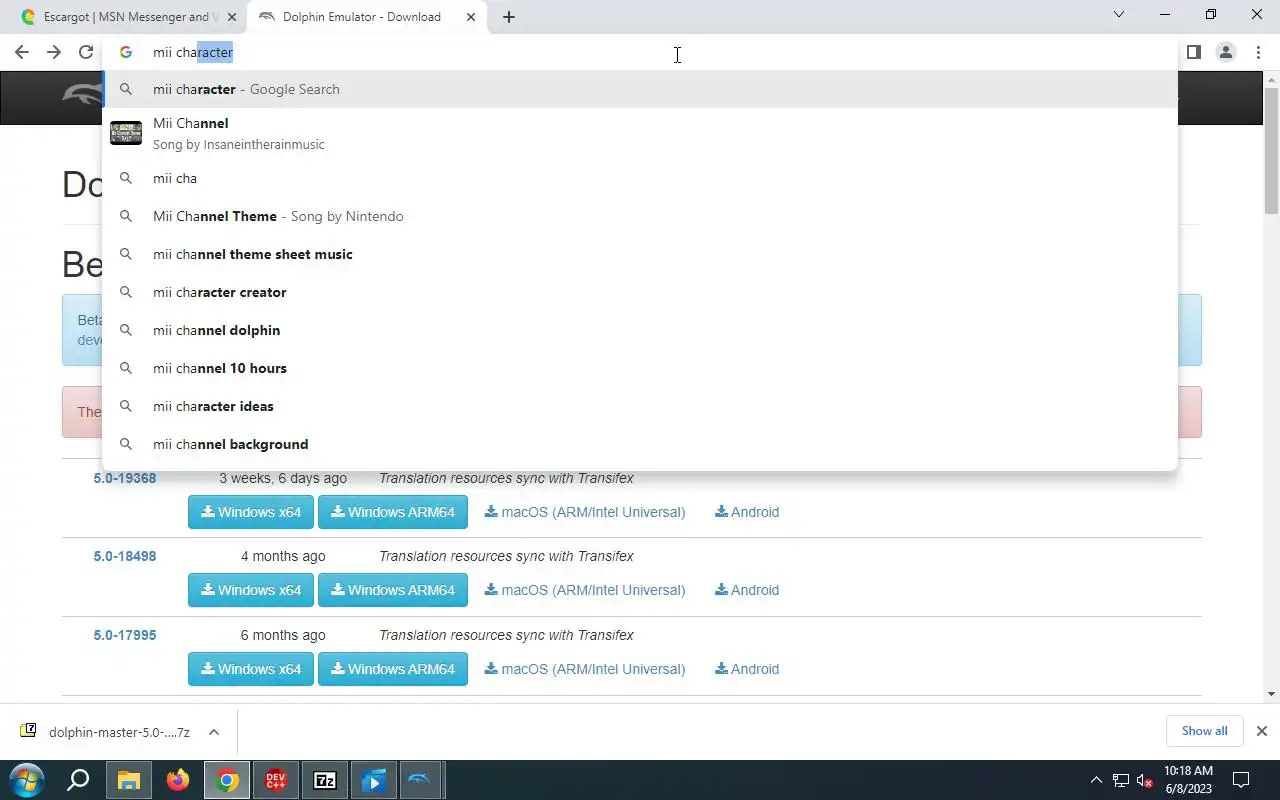1280x800 pixels.
Task: Open taskbar search
Action: [x=78, y=780]
